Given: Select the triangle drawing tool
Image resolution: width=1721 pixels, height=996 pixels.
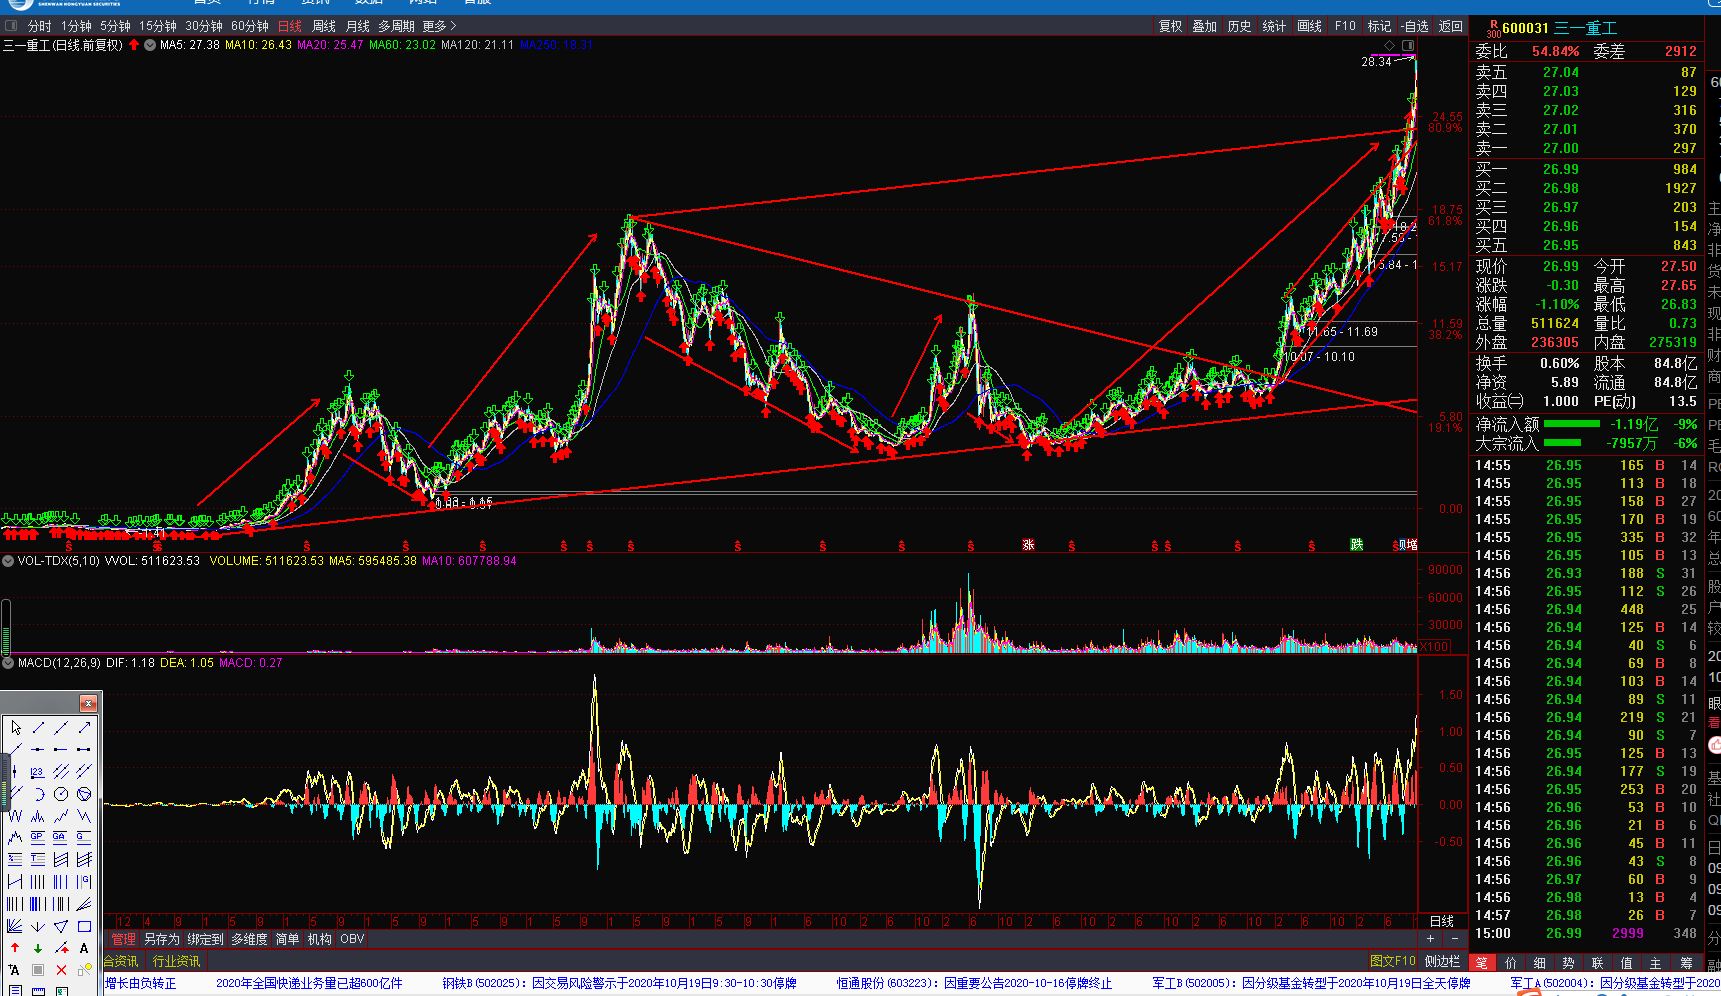Looking at the screenshot, I should click(60, 926).
